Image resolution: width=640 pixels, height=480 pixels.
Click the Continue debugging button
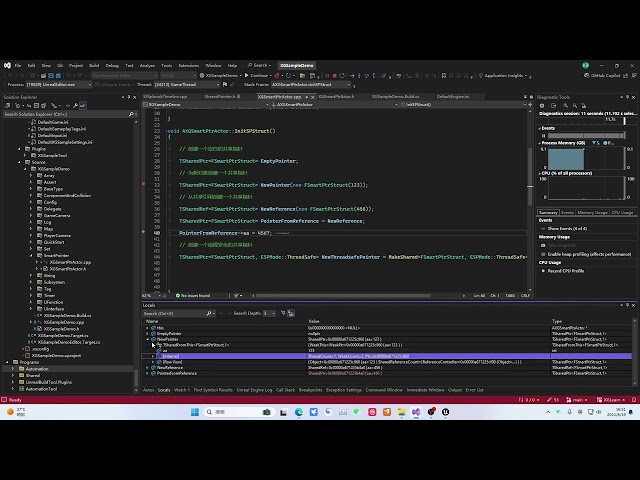click(x=256, y=76)
